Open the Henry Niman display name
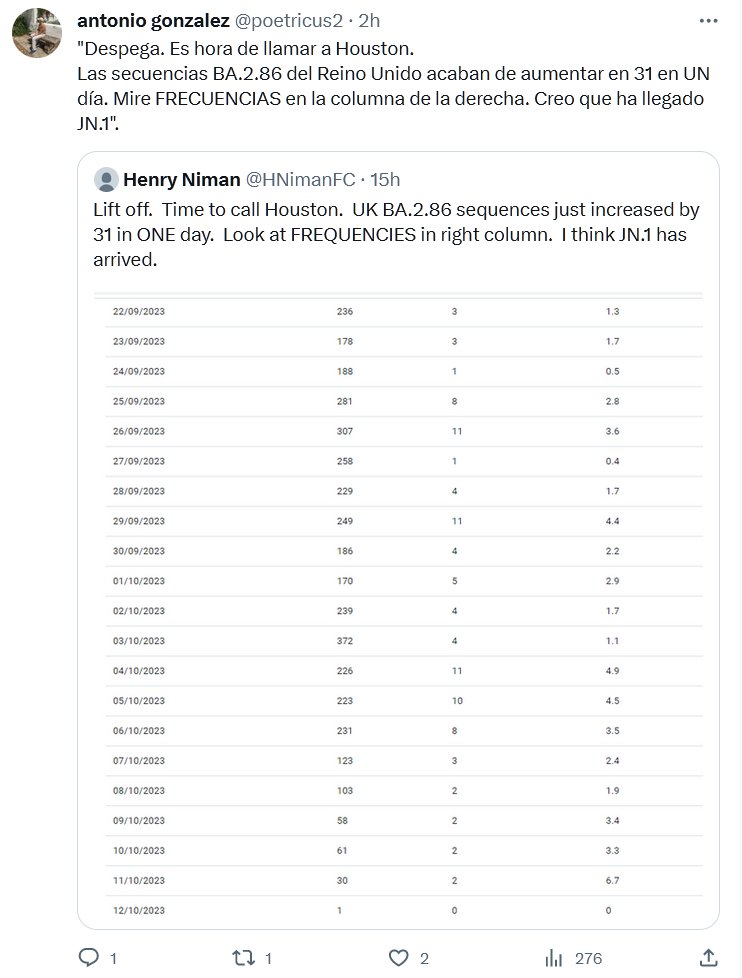This screenshot has height=978, width=742. click(182, 180)
